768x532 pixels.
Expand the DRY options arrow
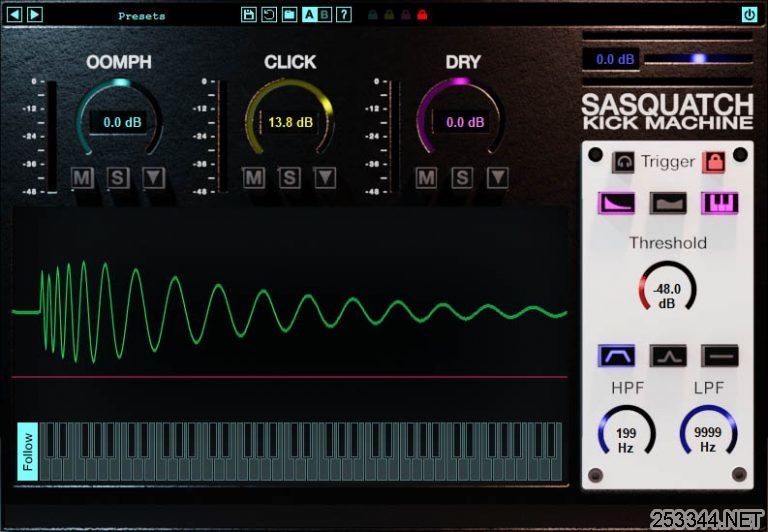click(498, 178)
